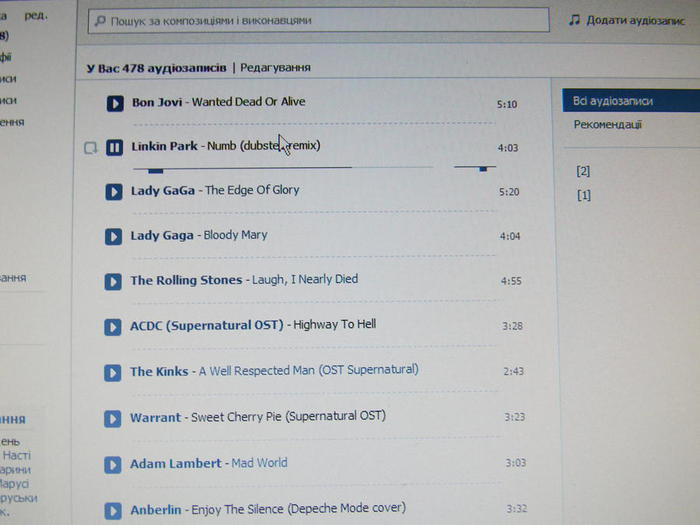Play Lady Gaga Bloody Mary
Image resolution: width=700 pixels, height=525 pixels.
click(x=113, y=237)
